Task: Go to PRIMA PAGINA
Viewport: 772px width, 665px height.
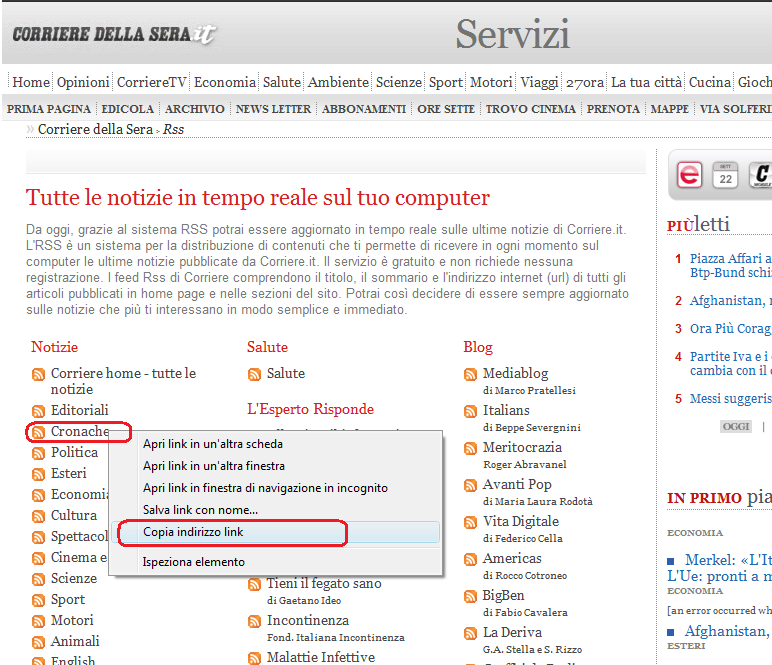Action: [49, 109]
